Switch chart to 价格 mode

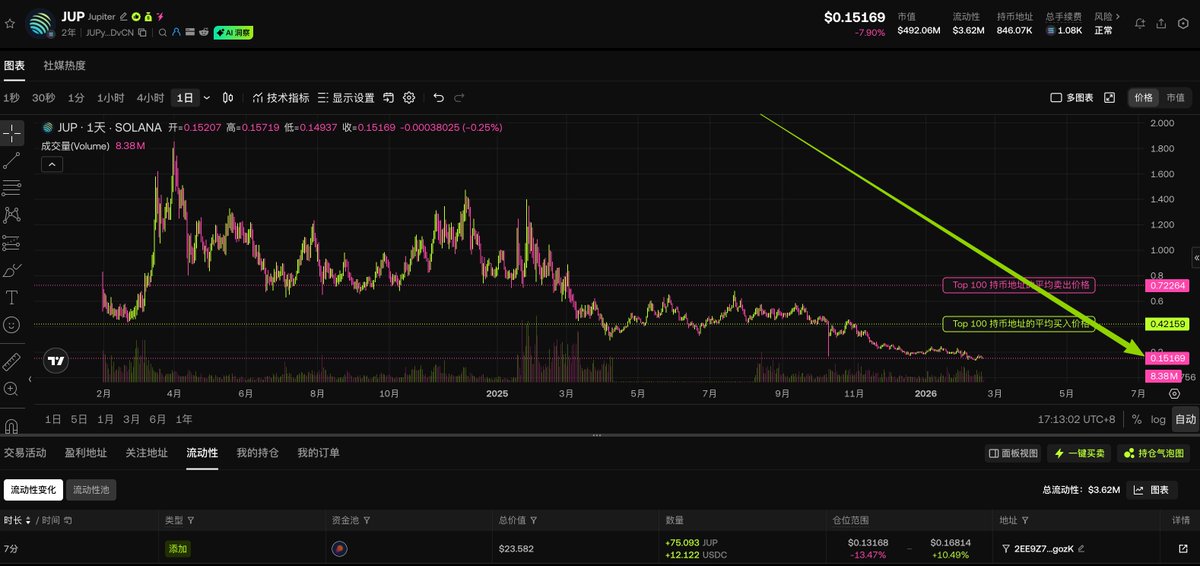(1143, 98)
